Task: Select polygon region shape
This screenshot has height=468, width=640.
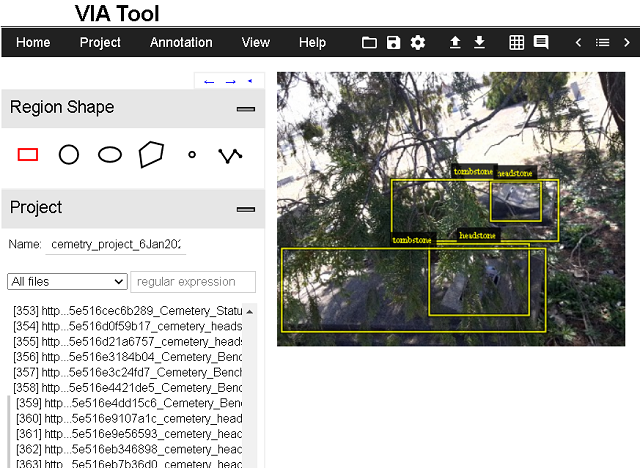Action: pyautogui.click(x=151, y=155)
